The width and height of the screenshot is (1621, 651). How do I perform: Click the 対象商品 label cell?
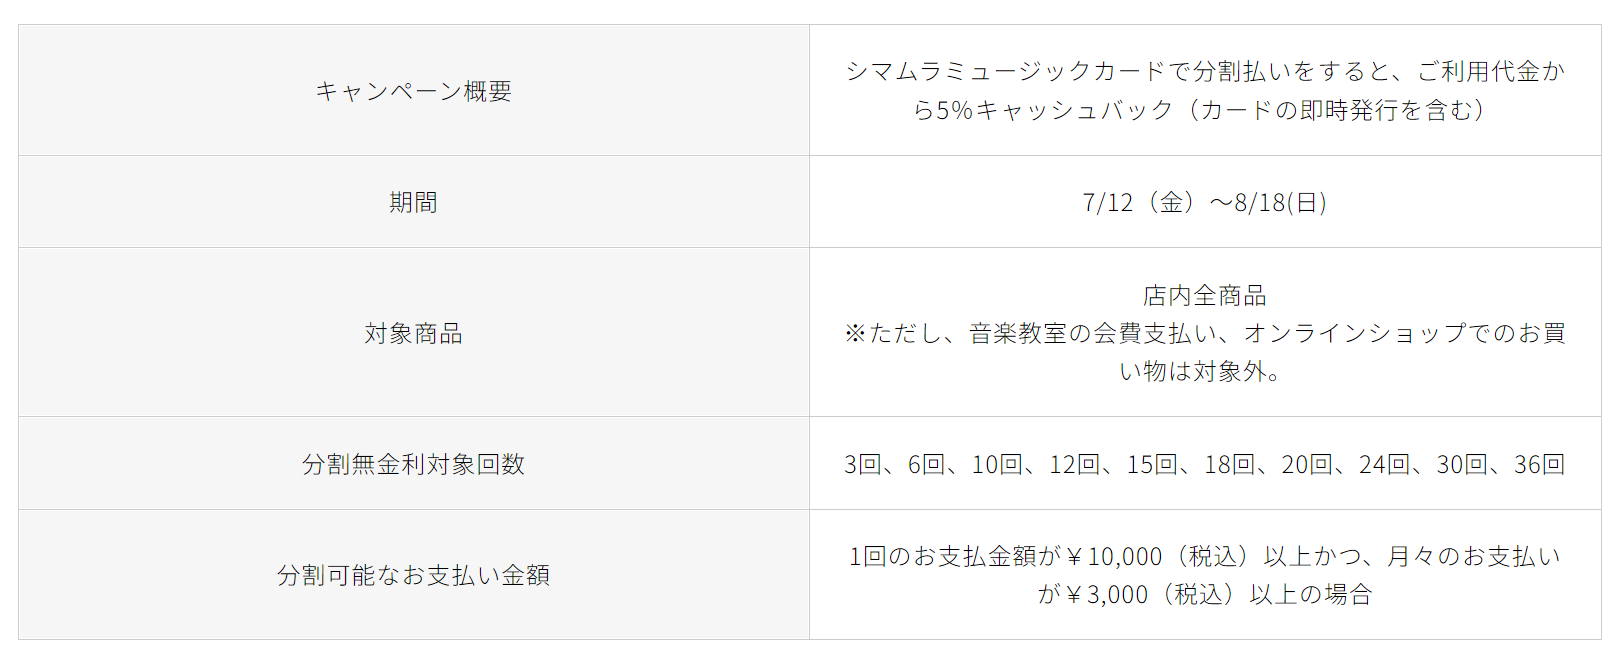tap(413, 333)
